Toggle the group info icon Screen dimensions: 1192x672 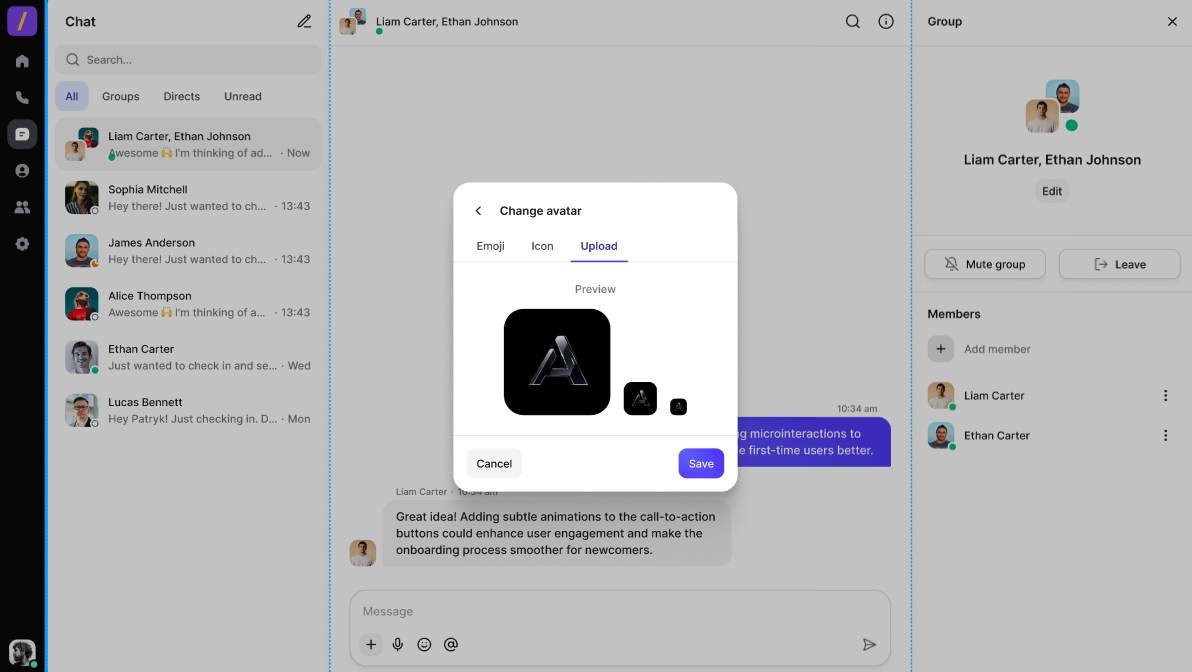pos(886,21)
